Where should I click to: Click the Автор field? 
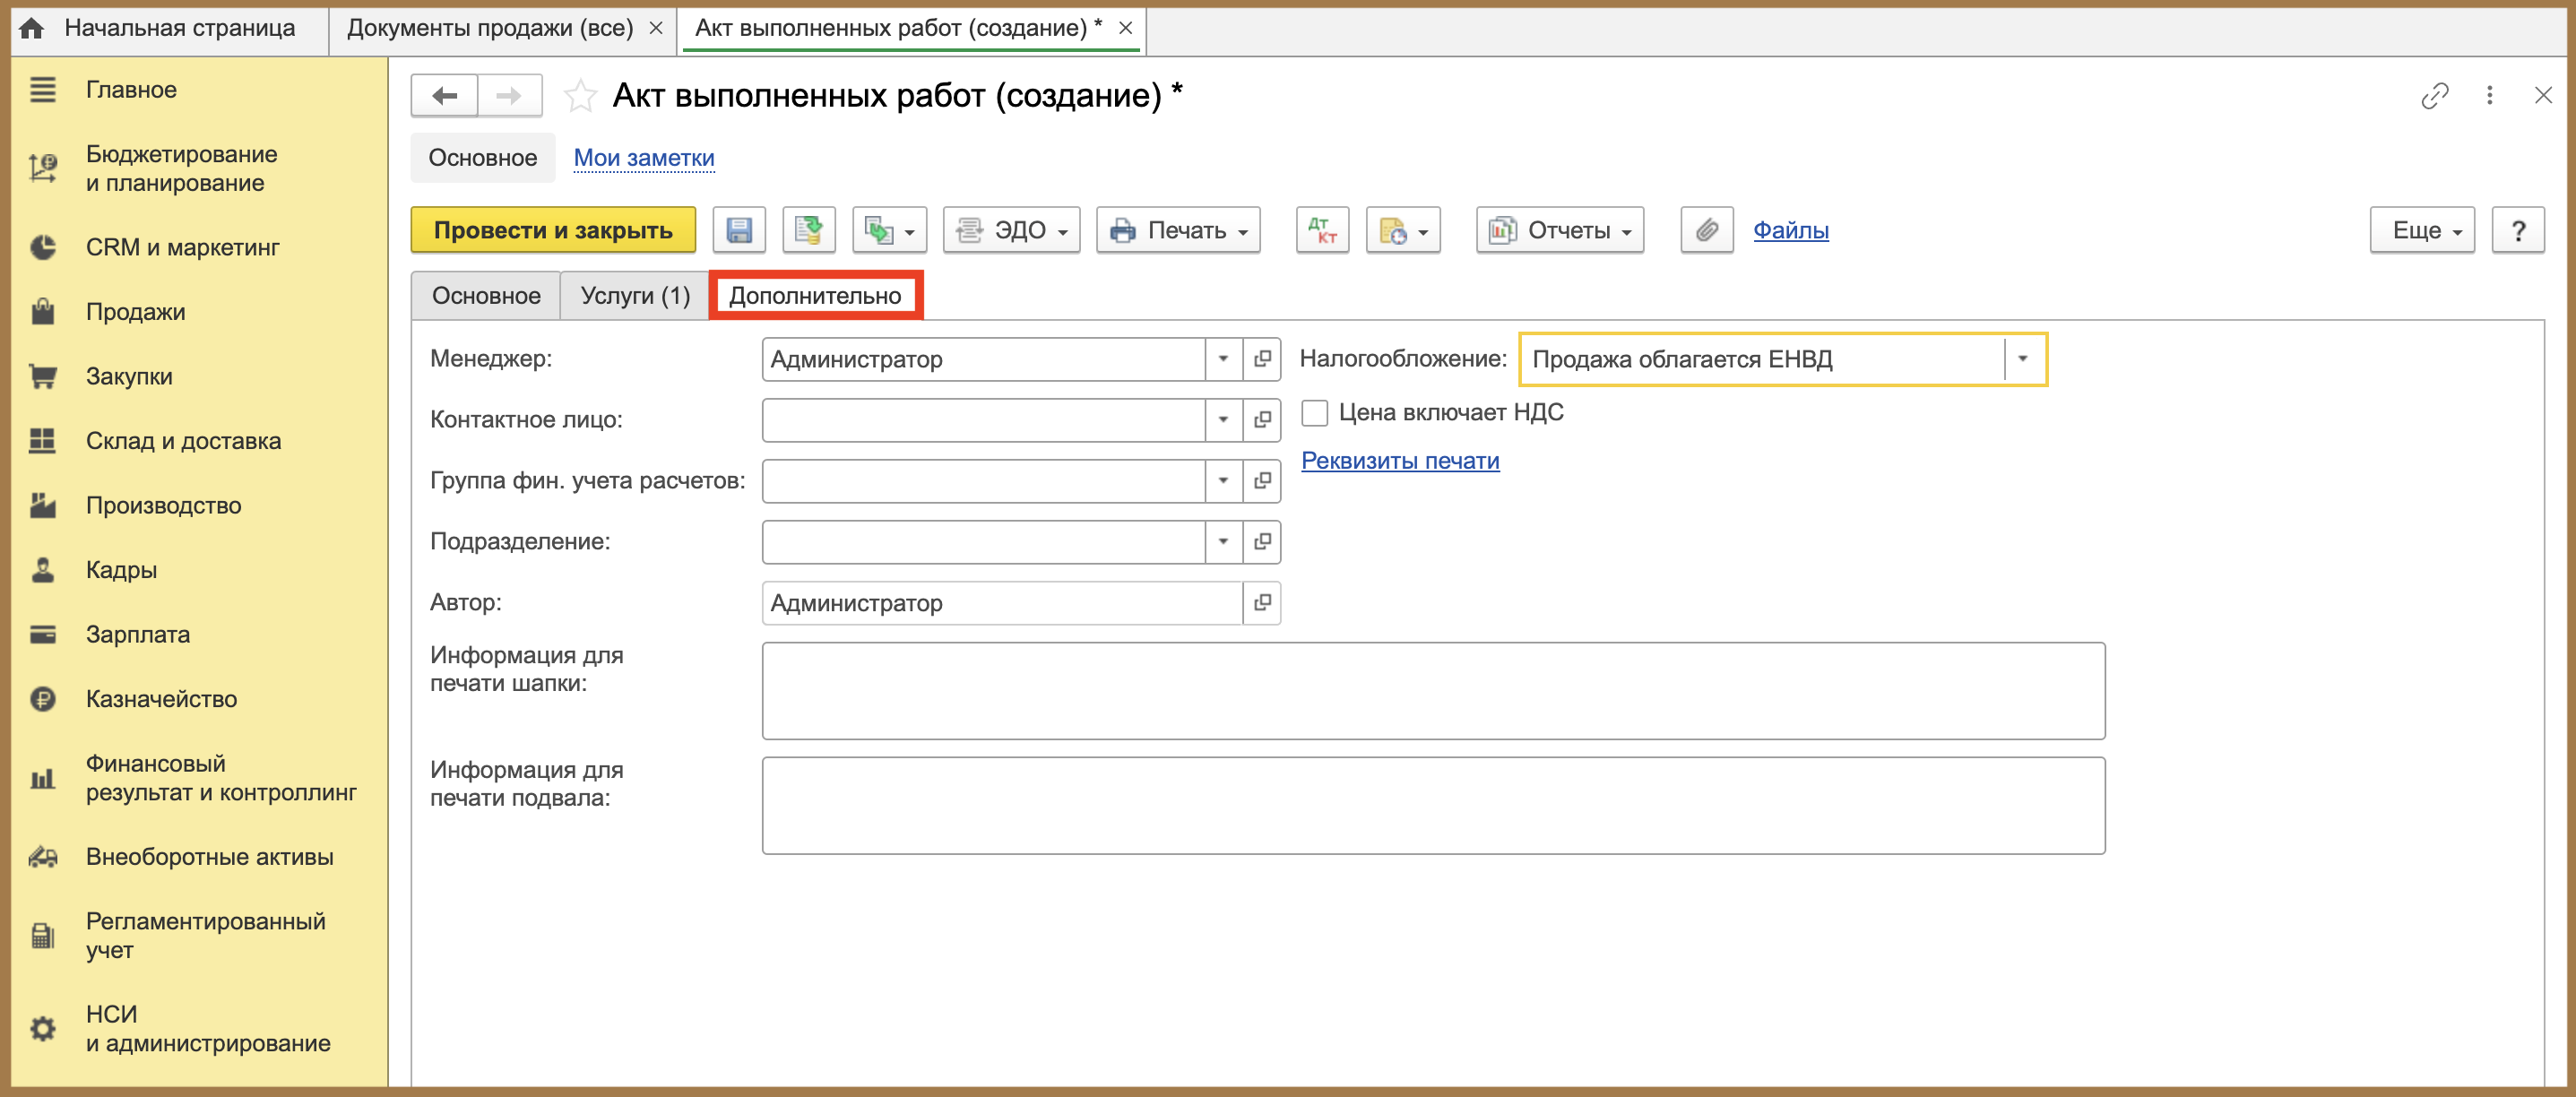[1002, 603]
